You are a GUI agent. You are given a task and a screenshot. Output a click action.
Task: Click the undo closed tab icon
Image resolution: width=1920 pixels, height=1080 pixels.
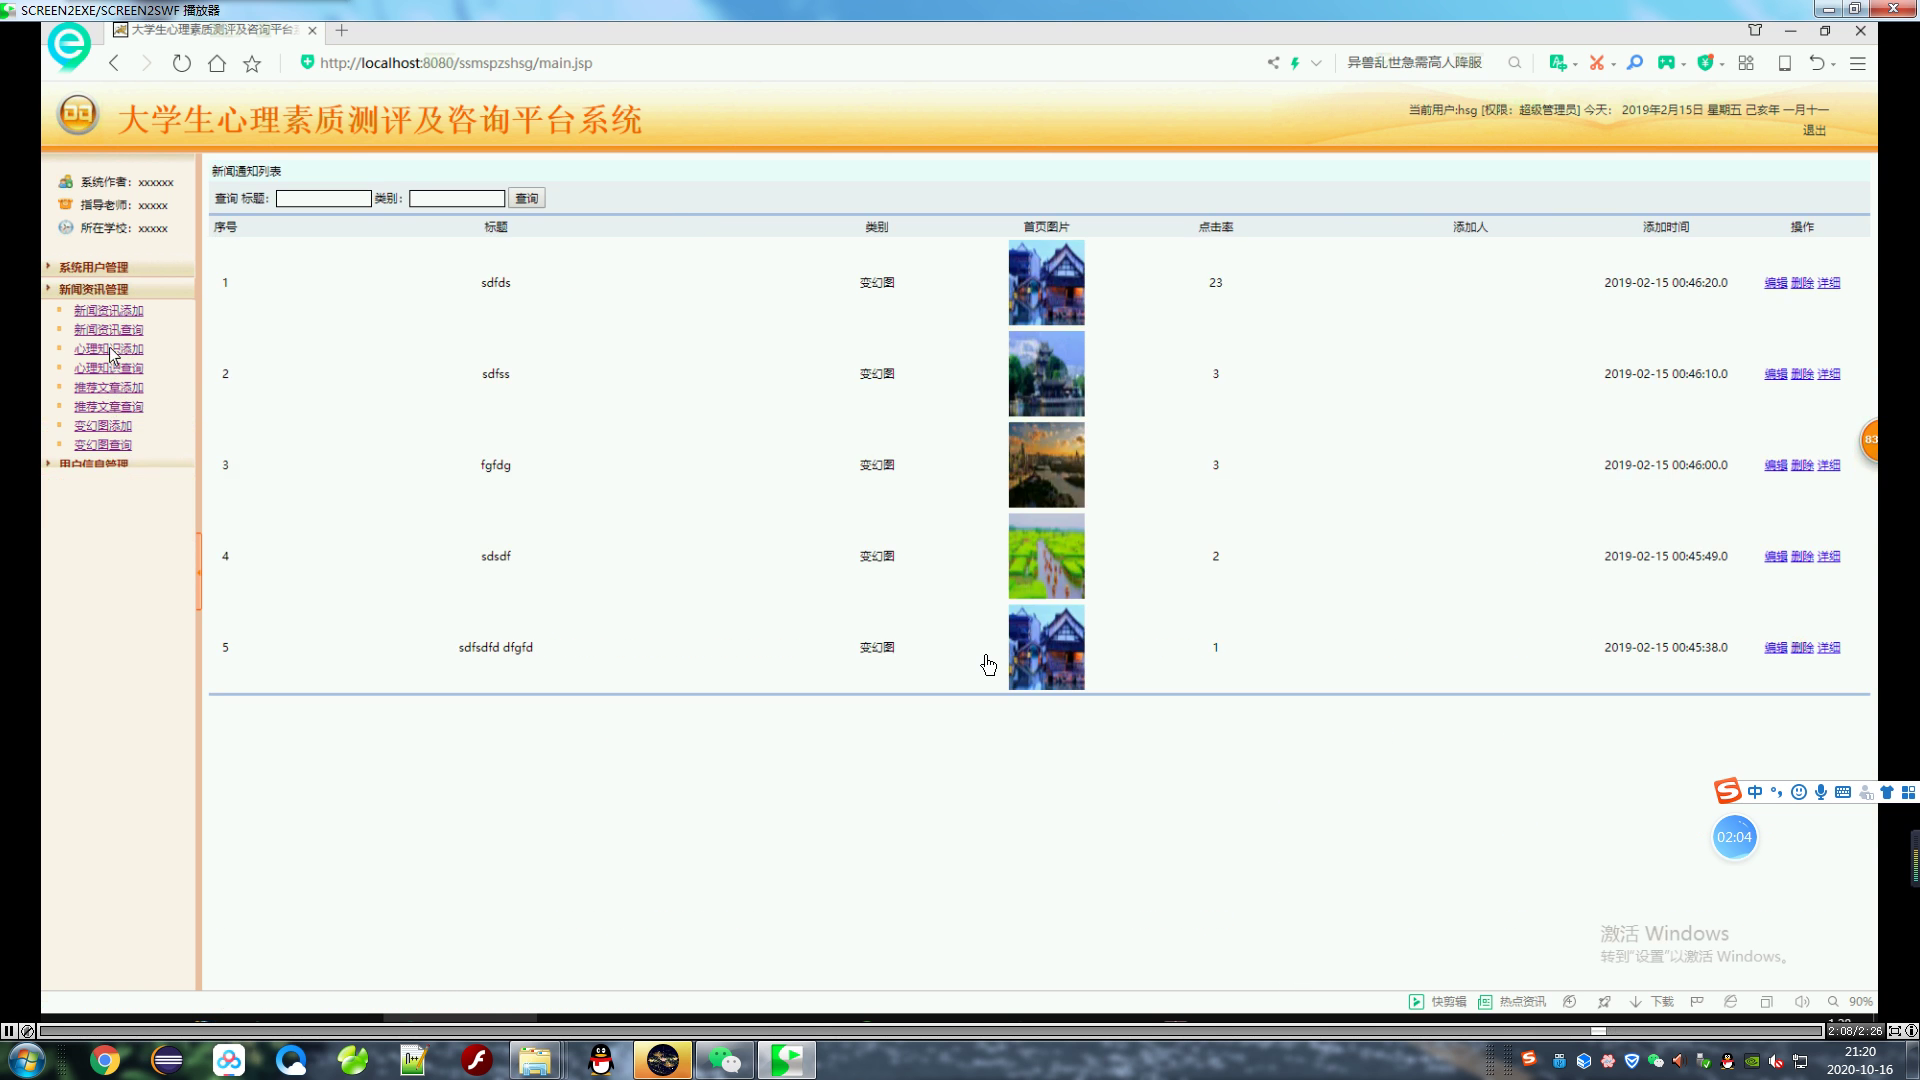(1817, 63)
